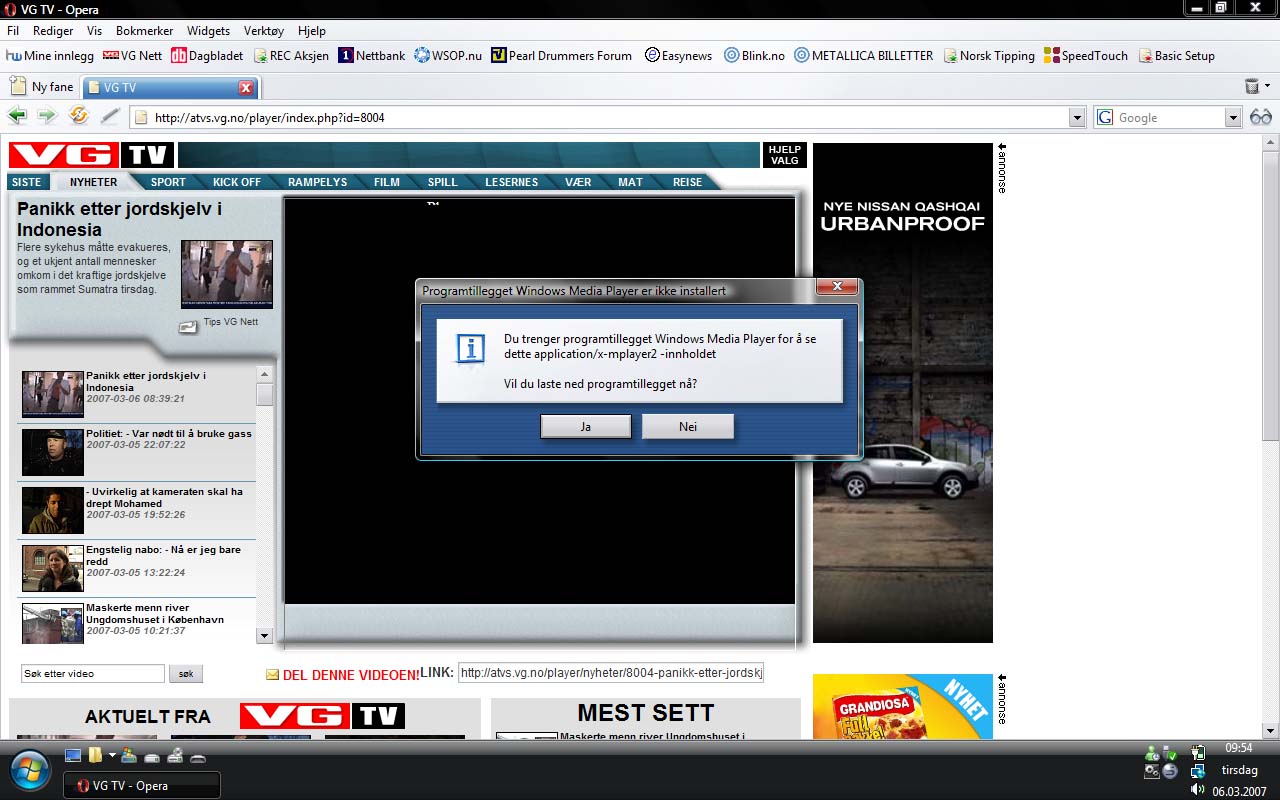Expand the Google search engine dropdown
Image resolution: width=1280 pixels, height=800 pixels.
pos(1233,118)
